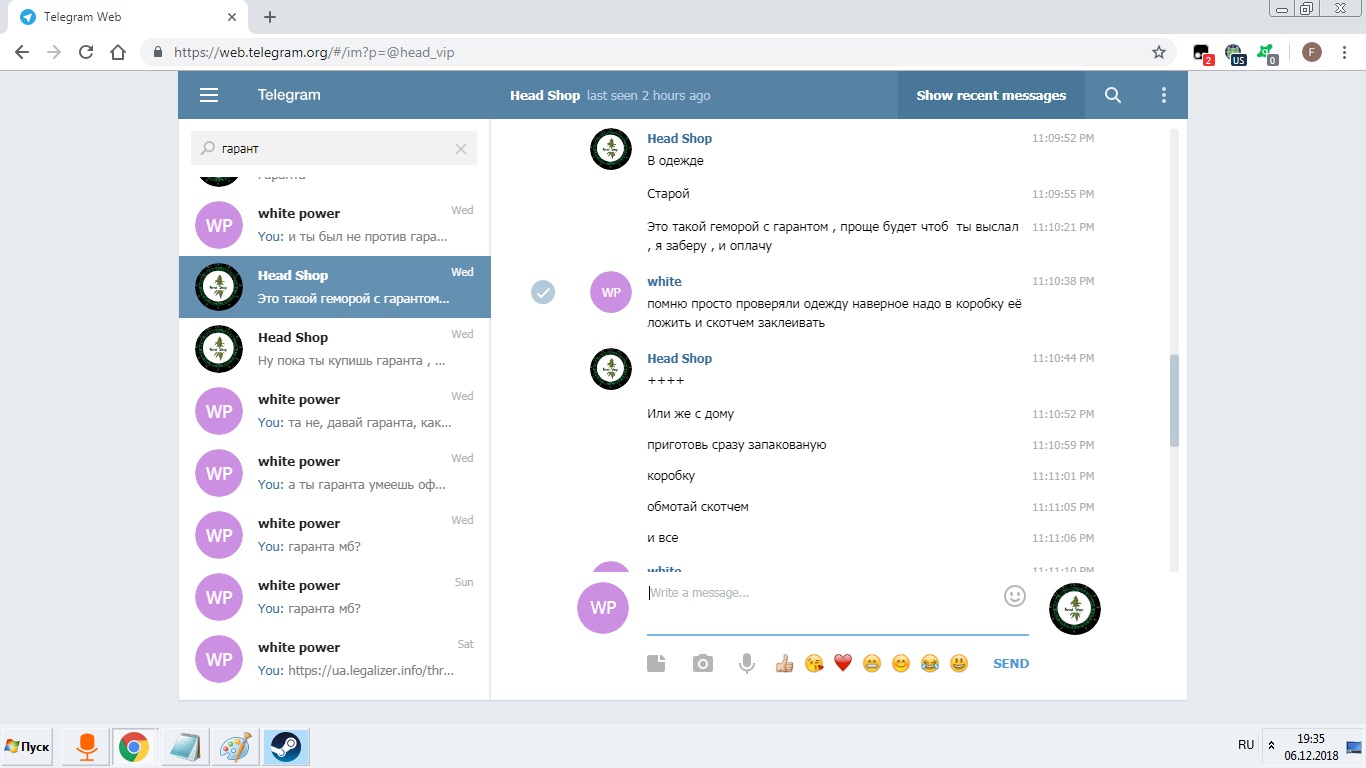Click browser back arrow button
1366x768 pixels.
click(22, 52)
